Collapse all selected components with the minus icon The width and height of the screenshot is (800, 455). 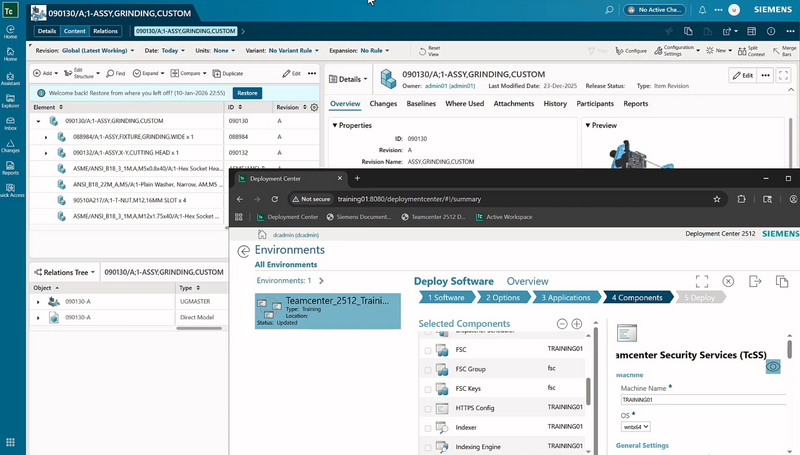(562, 324)
